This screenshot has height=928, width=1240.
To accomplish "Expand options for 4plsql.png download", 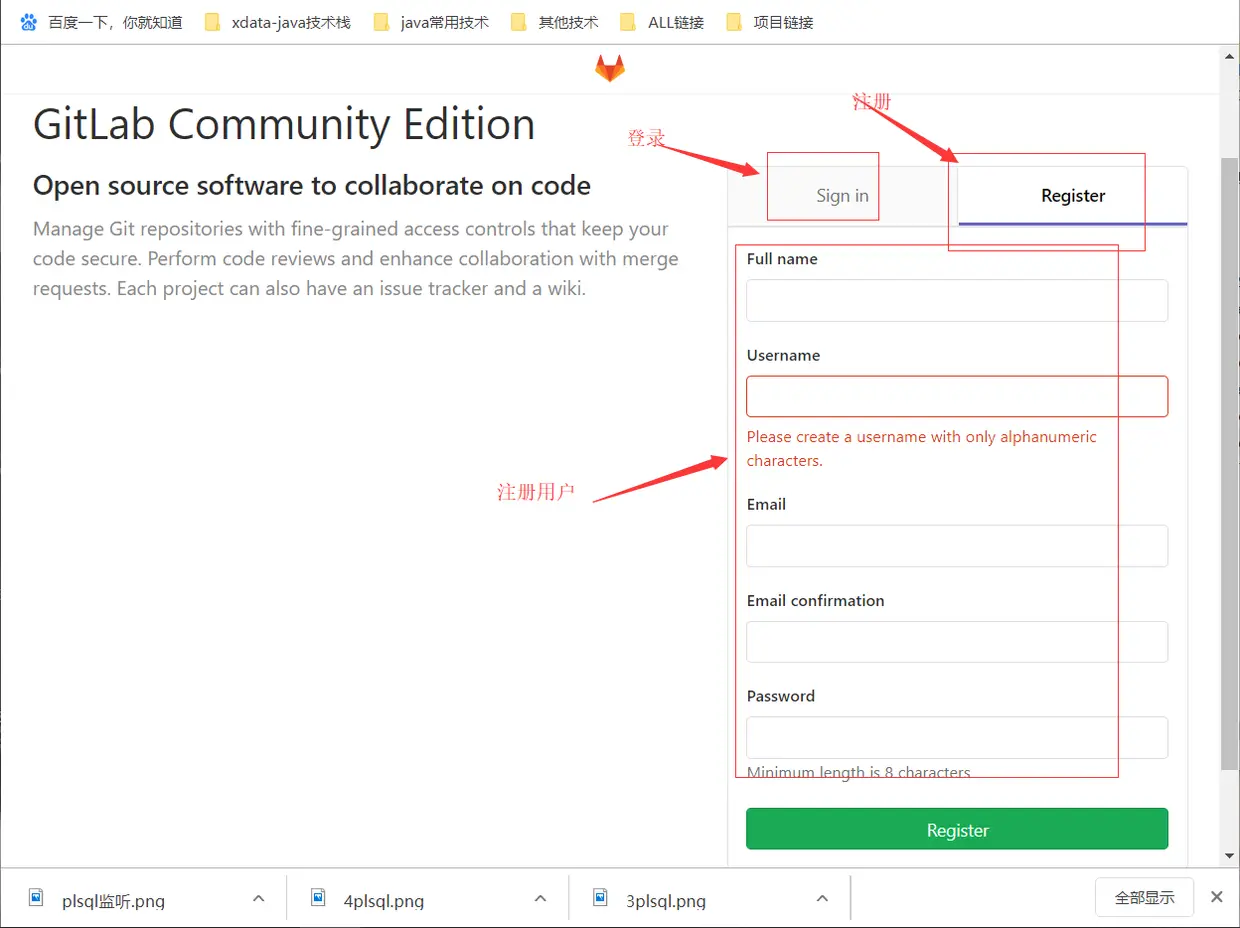I will [540, 898].
